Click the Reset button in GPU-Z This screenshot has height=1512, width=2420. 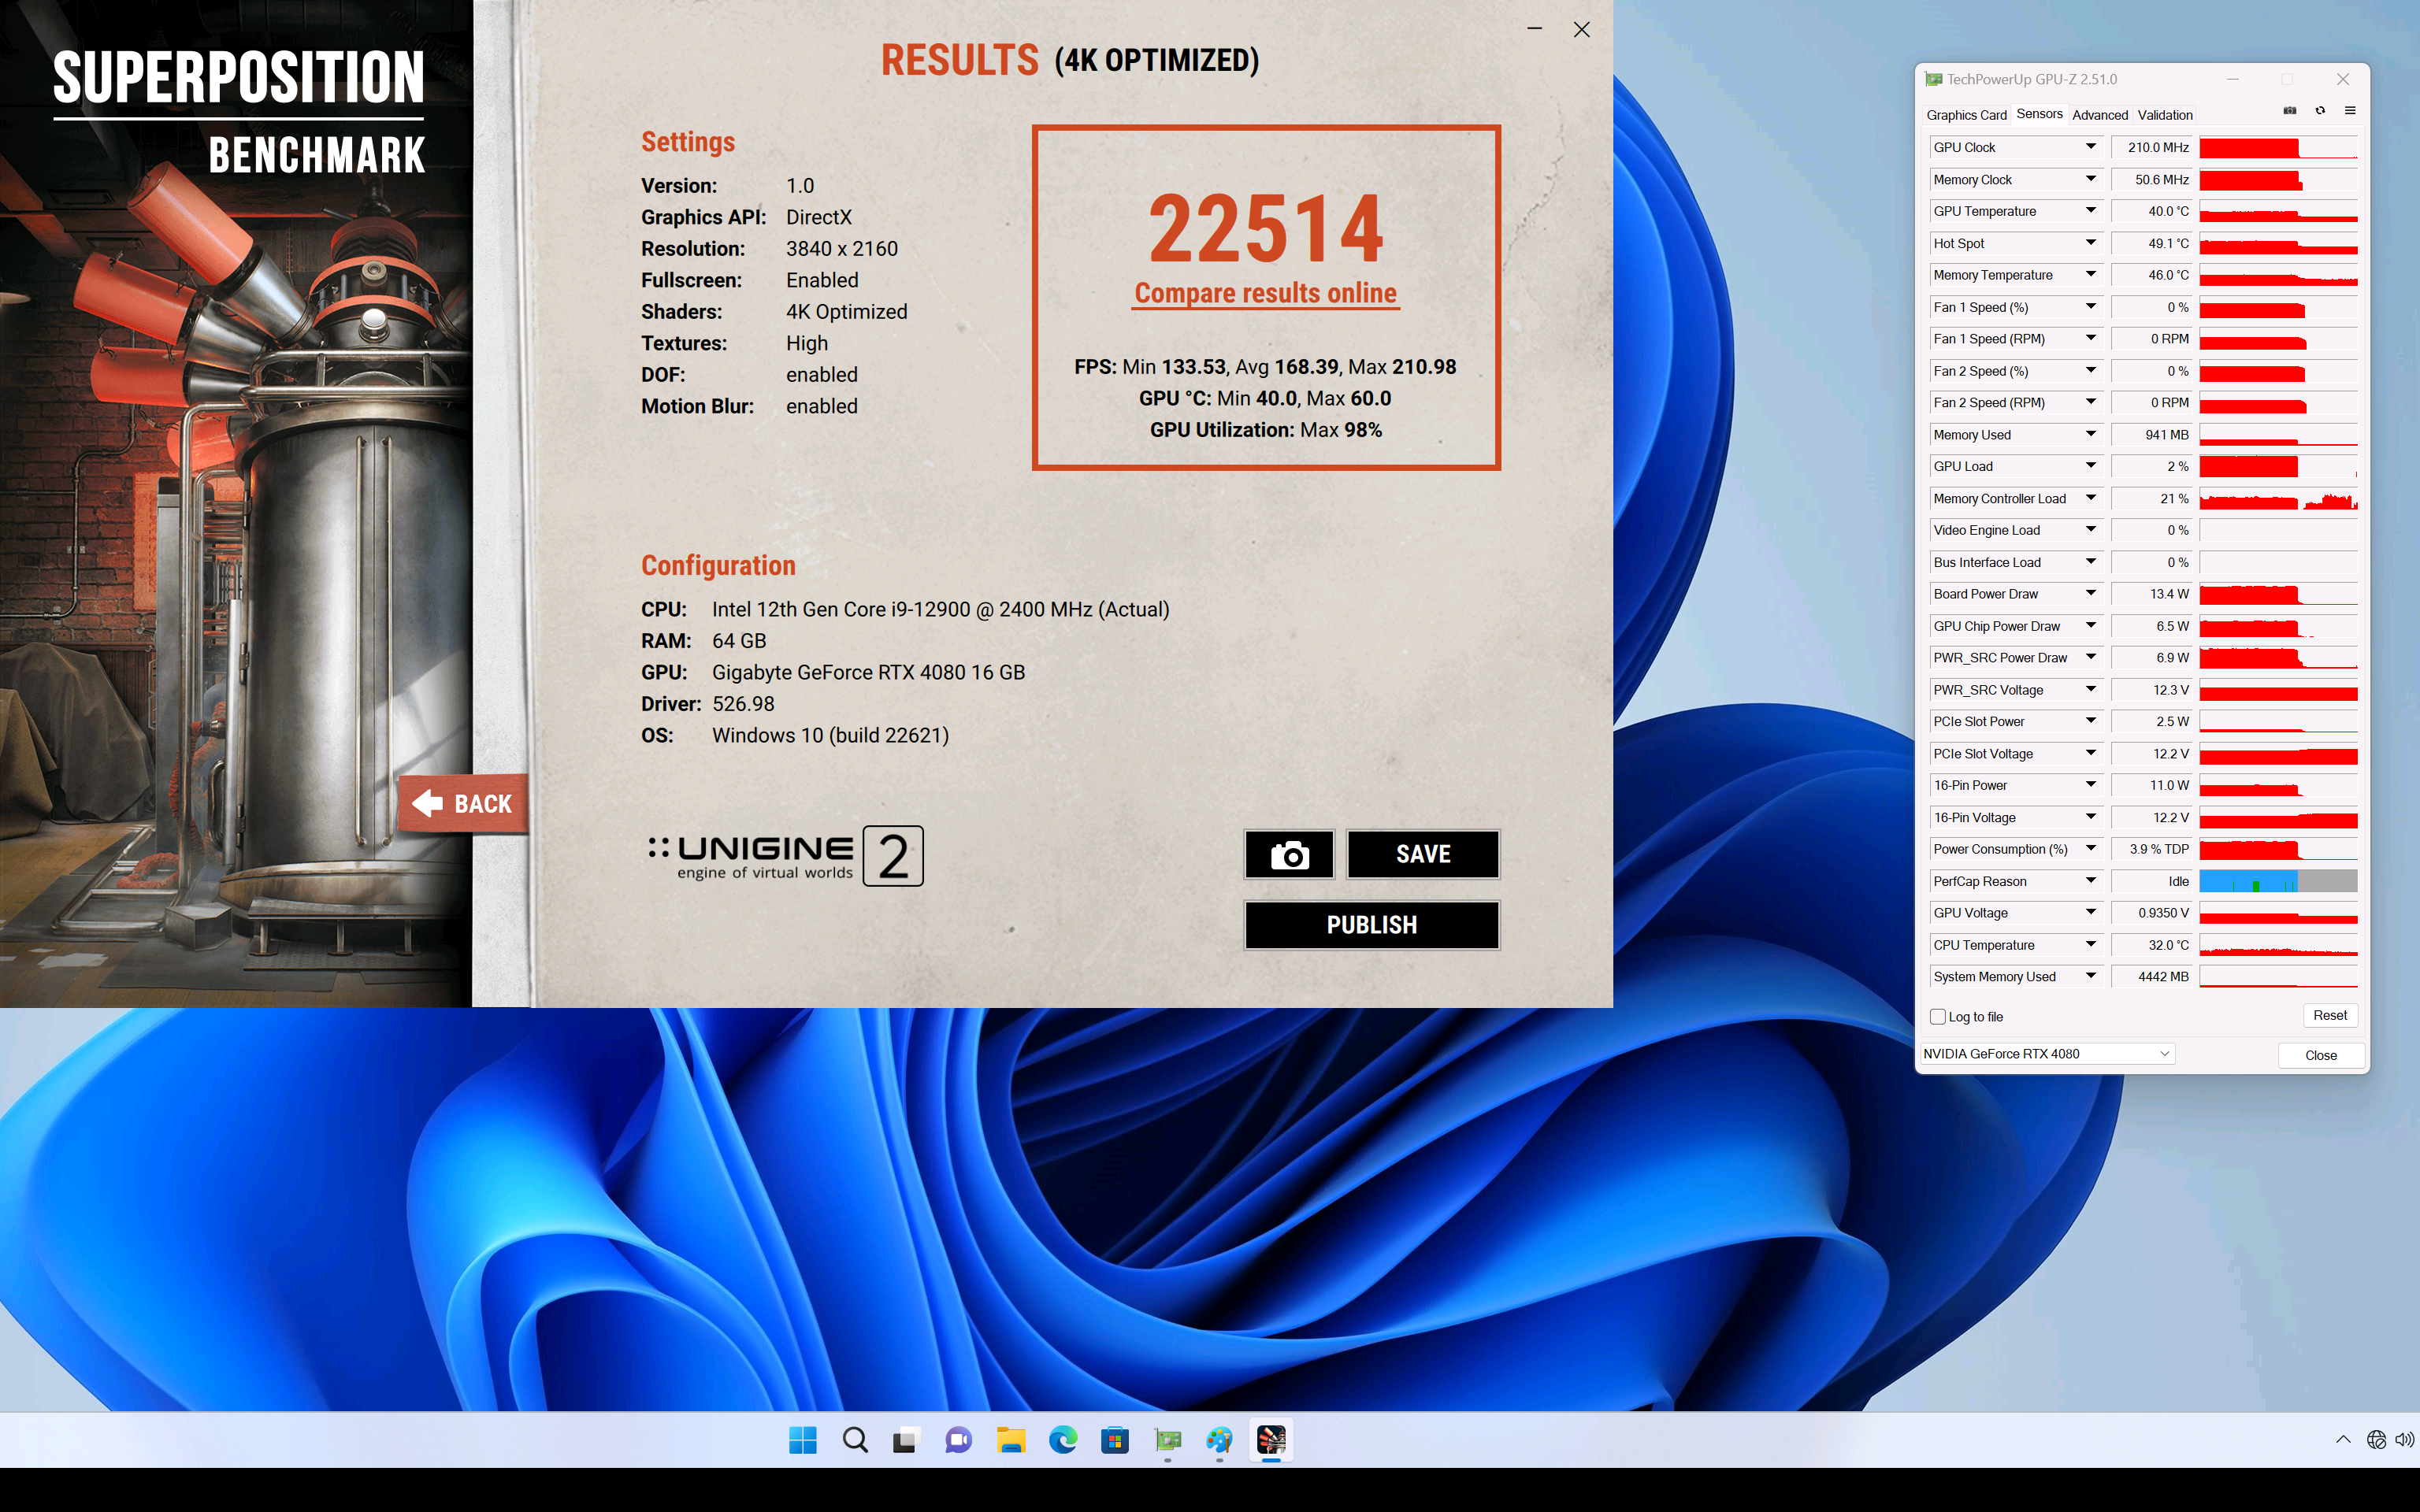[2330, 1015]
